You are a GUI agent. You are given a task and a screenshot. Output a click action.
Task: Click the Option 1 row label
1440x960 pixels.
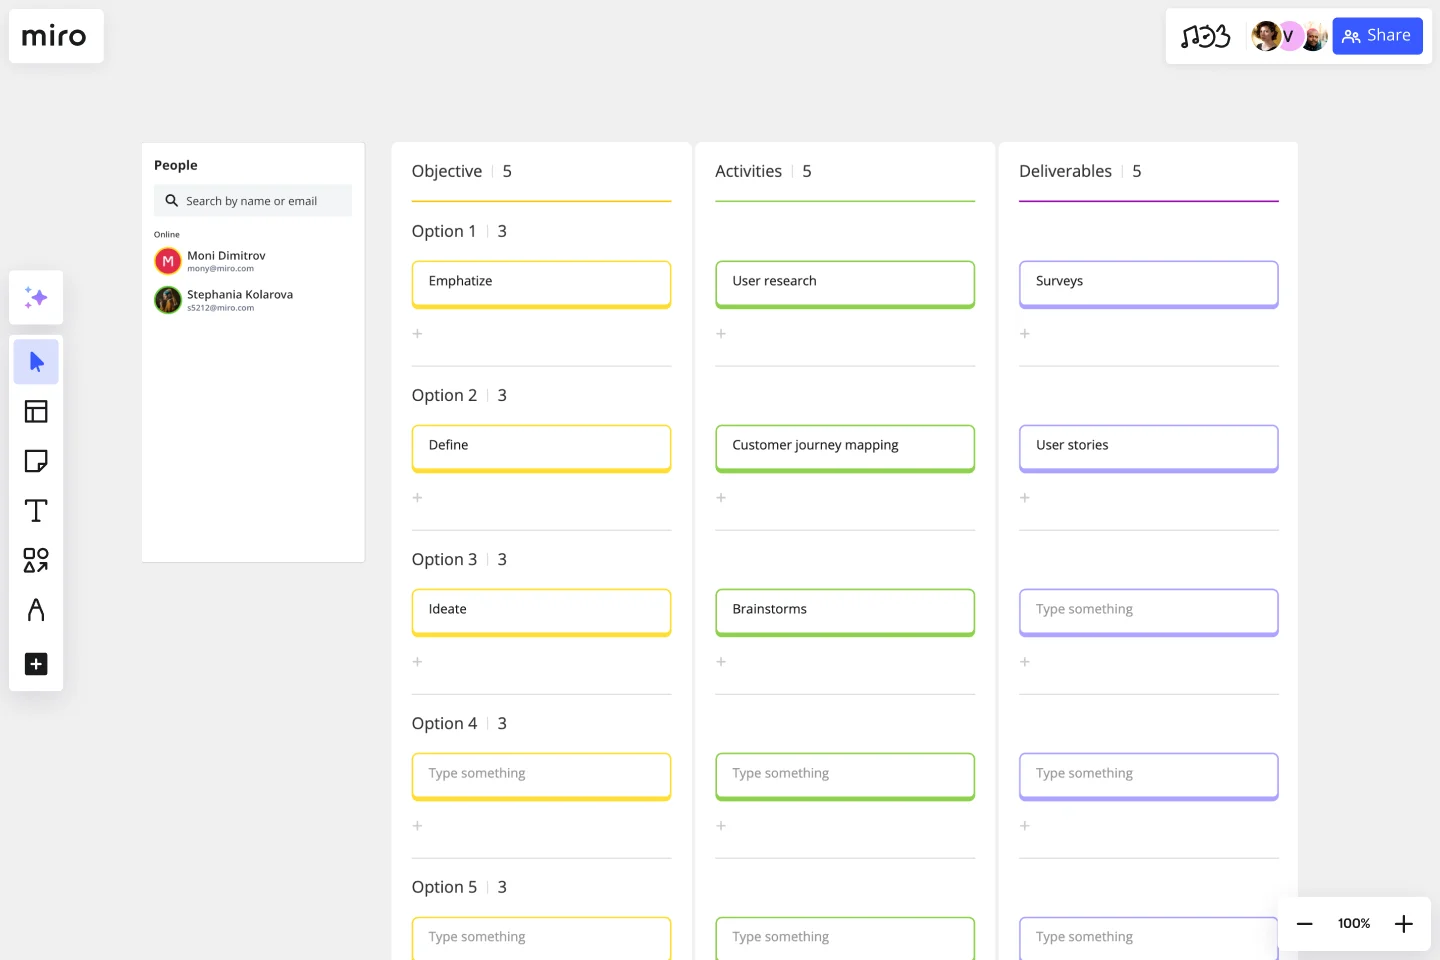pyautogui.click(x=444, y=231)
